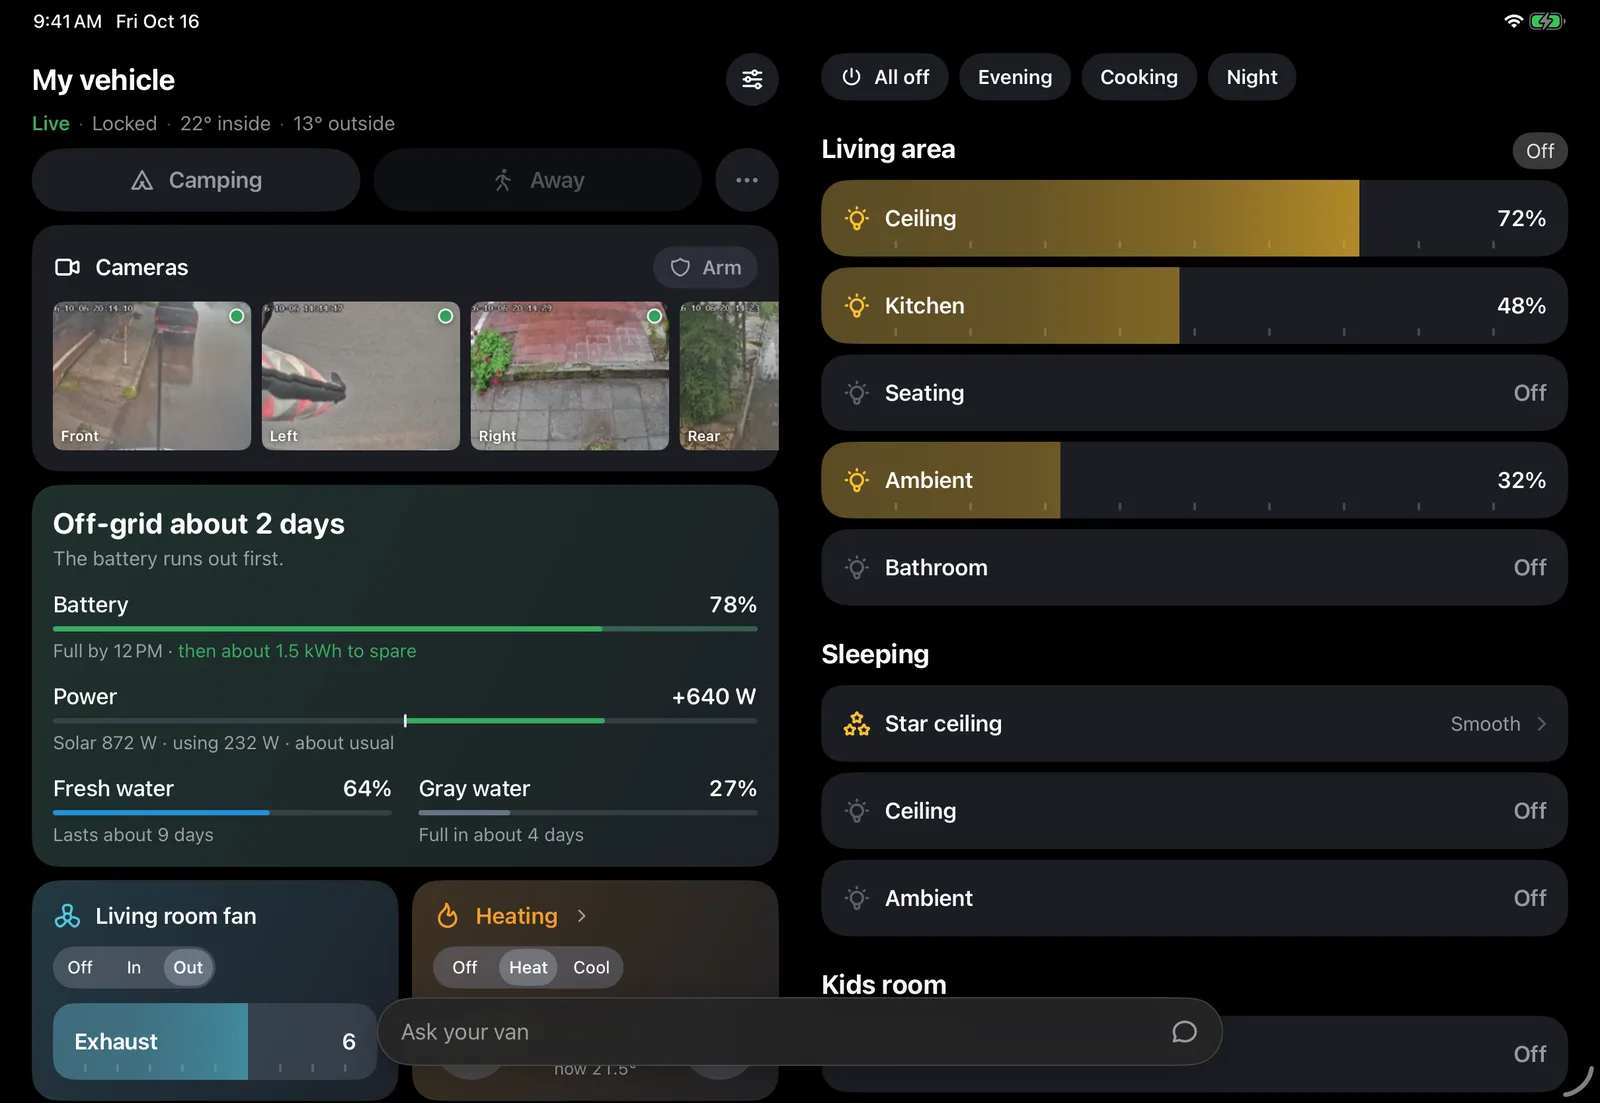Adjust the Kitchen brightness slider
Screen dimensions: 1600x1103
[x=1194, y=306]
